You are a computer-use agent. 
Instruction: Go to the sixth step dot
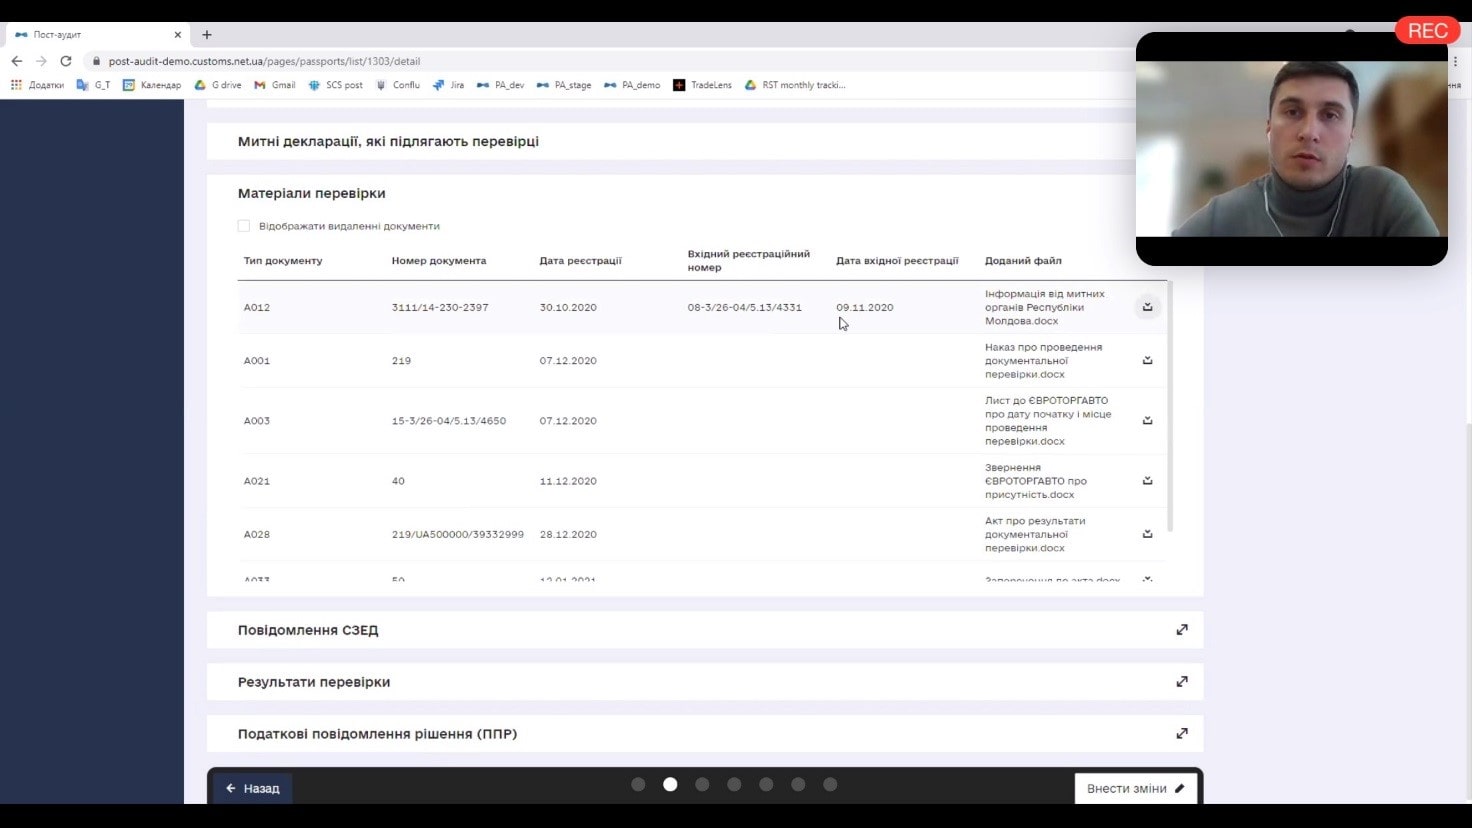point(798,785)
